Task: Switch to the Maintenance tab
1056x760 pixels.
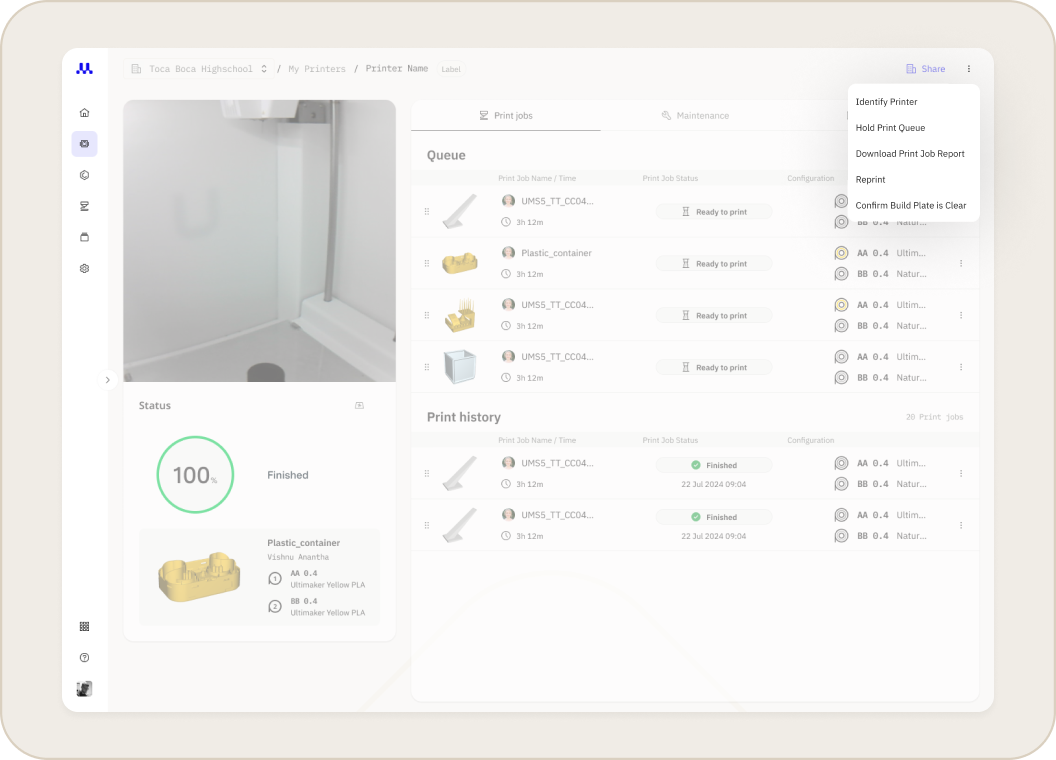Action: click(x=695, y=116)
